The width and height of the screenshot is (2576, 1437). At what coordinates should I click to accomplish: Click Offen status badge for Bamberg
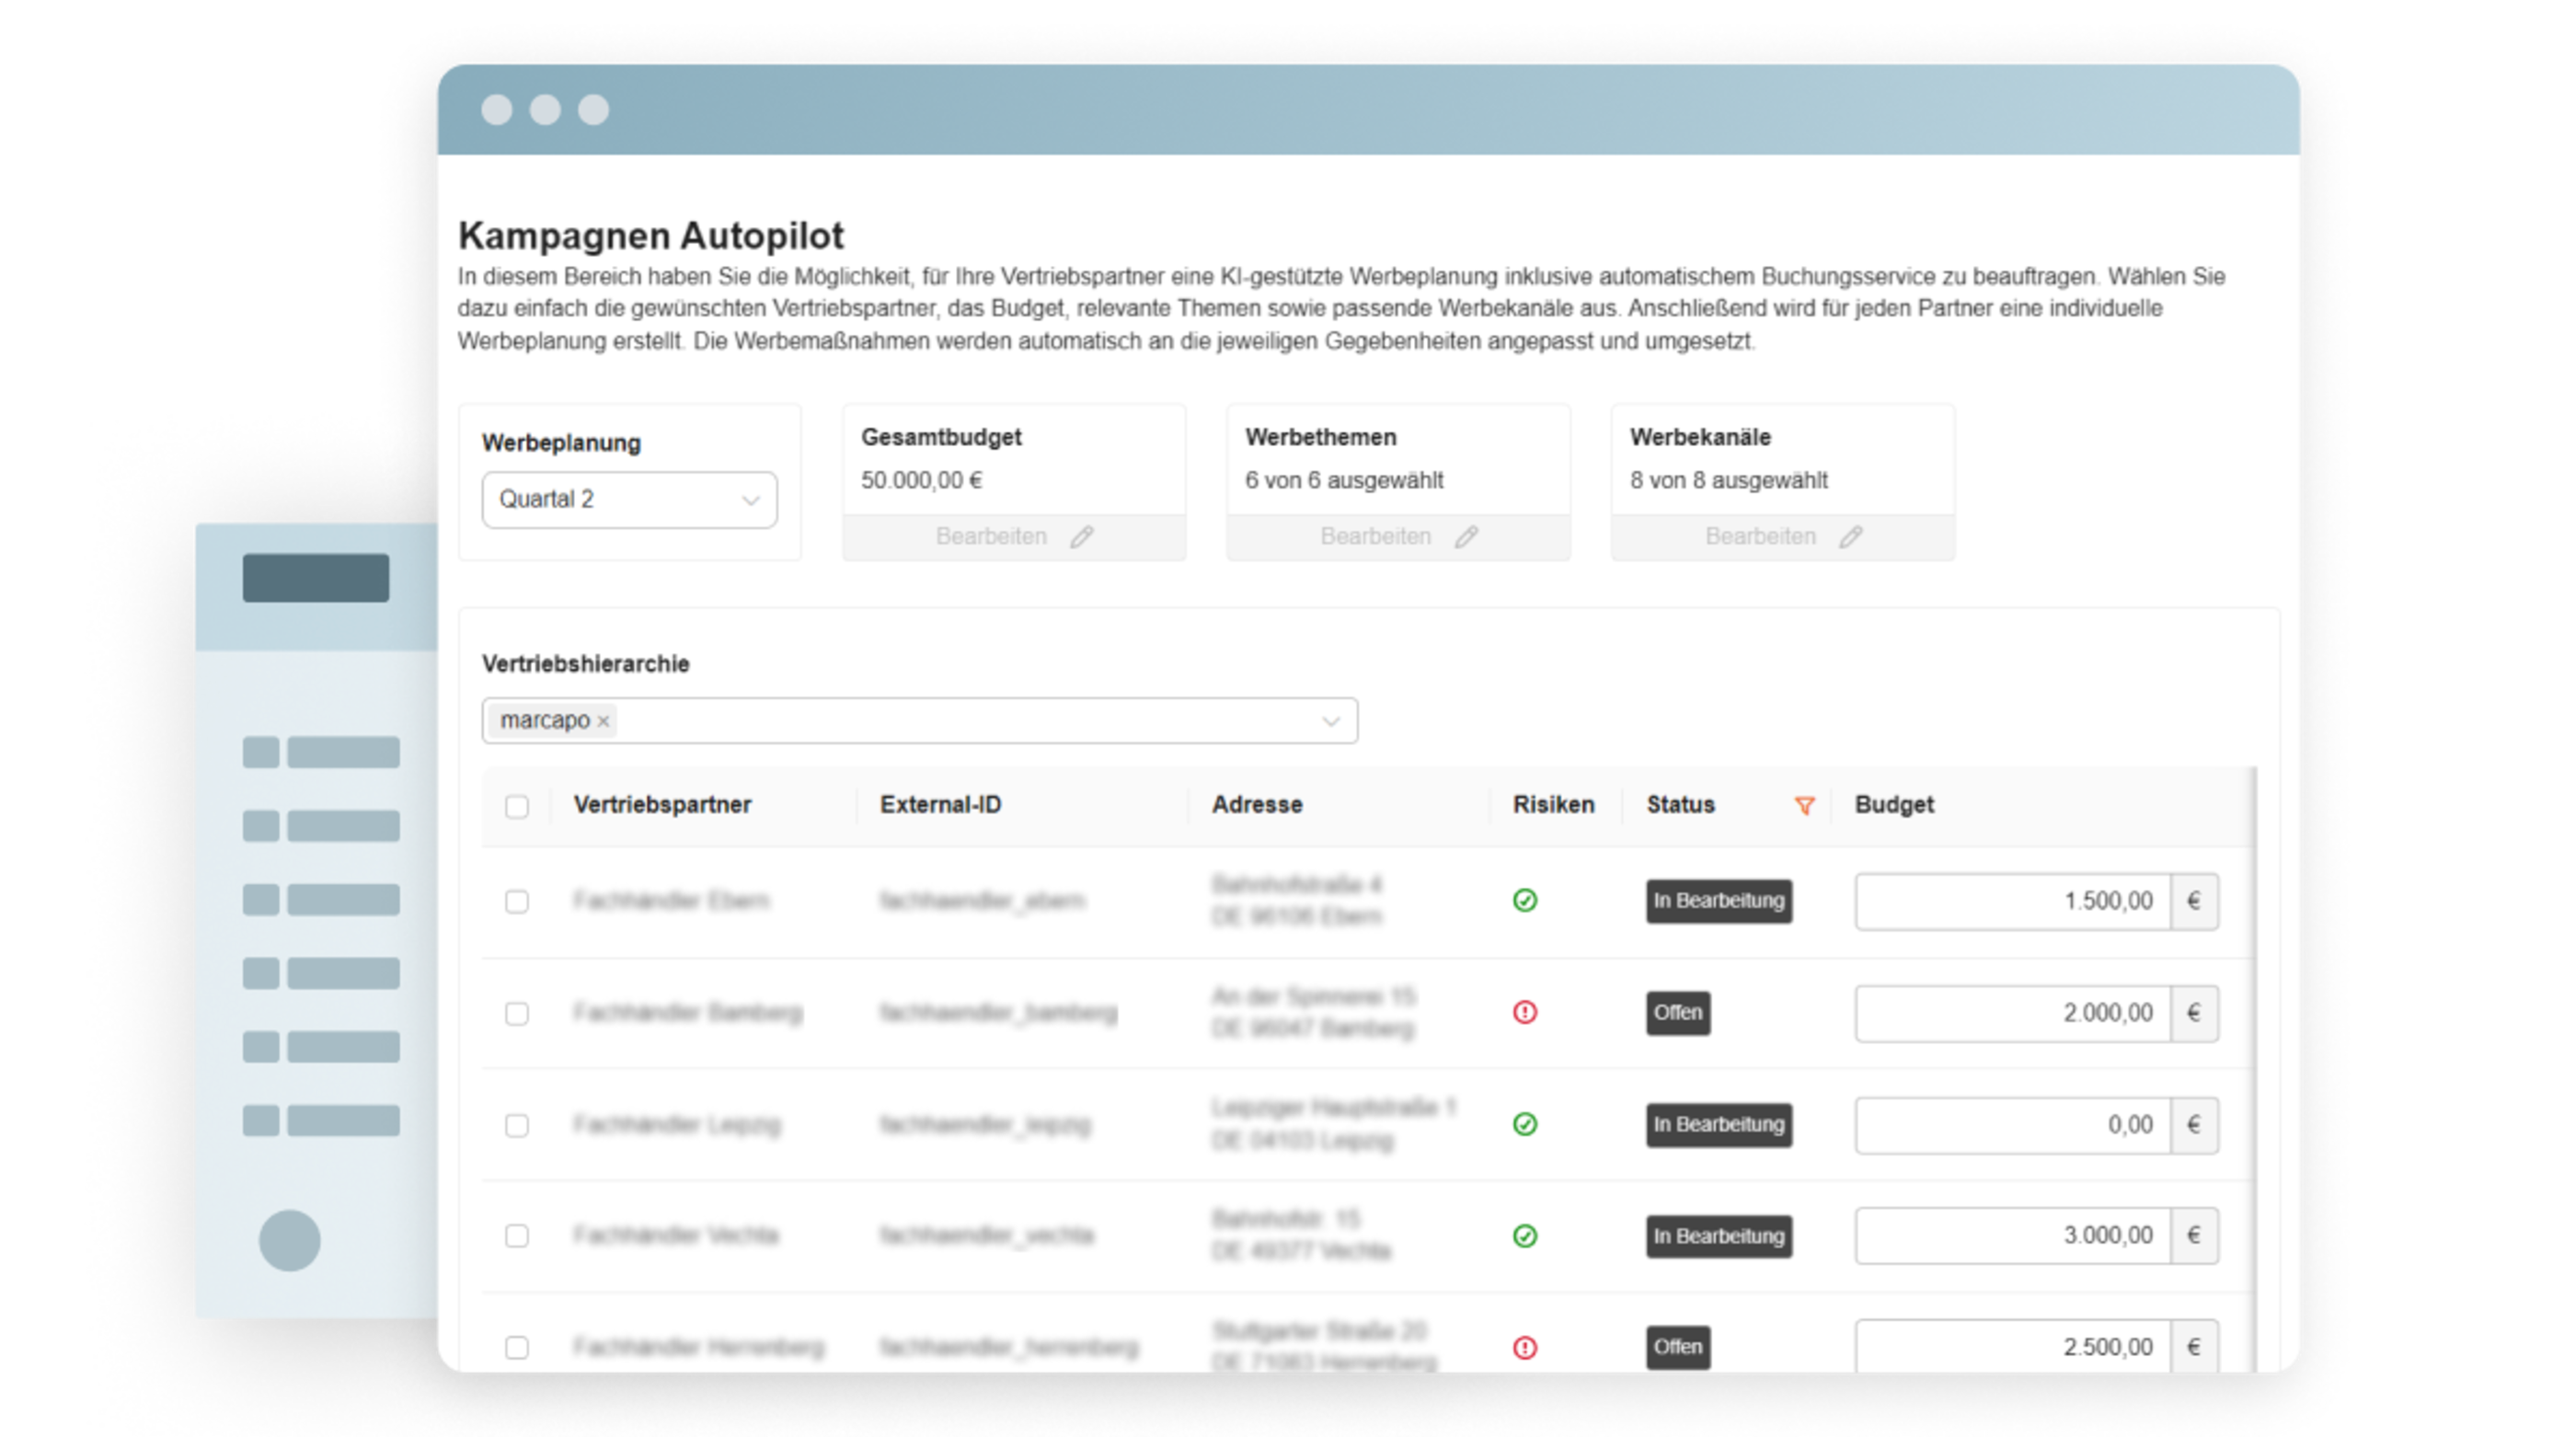point(1678,1013)
